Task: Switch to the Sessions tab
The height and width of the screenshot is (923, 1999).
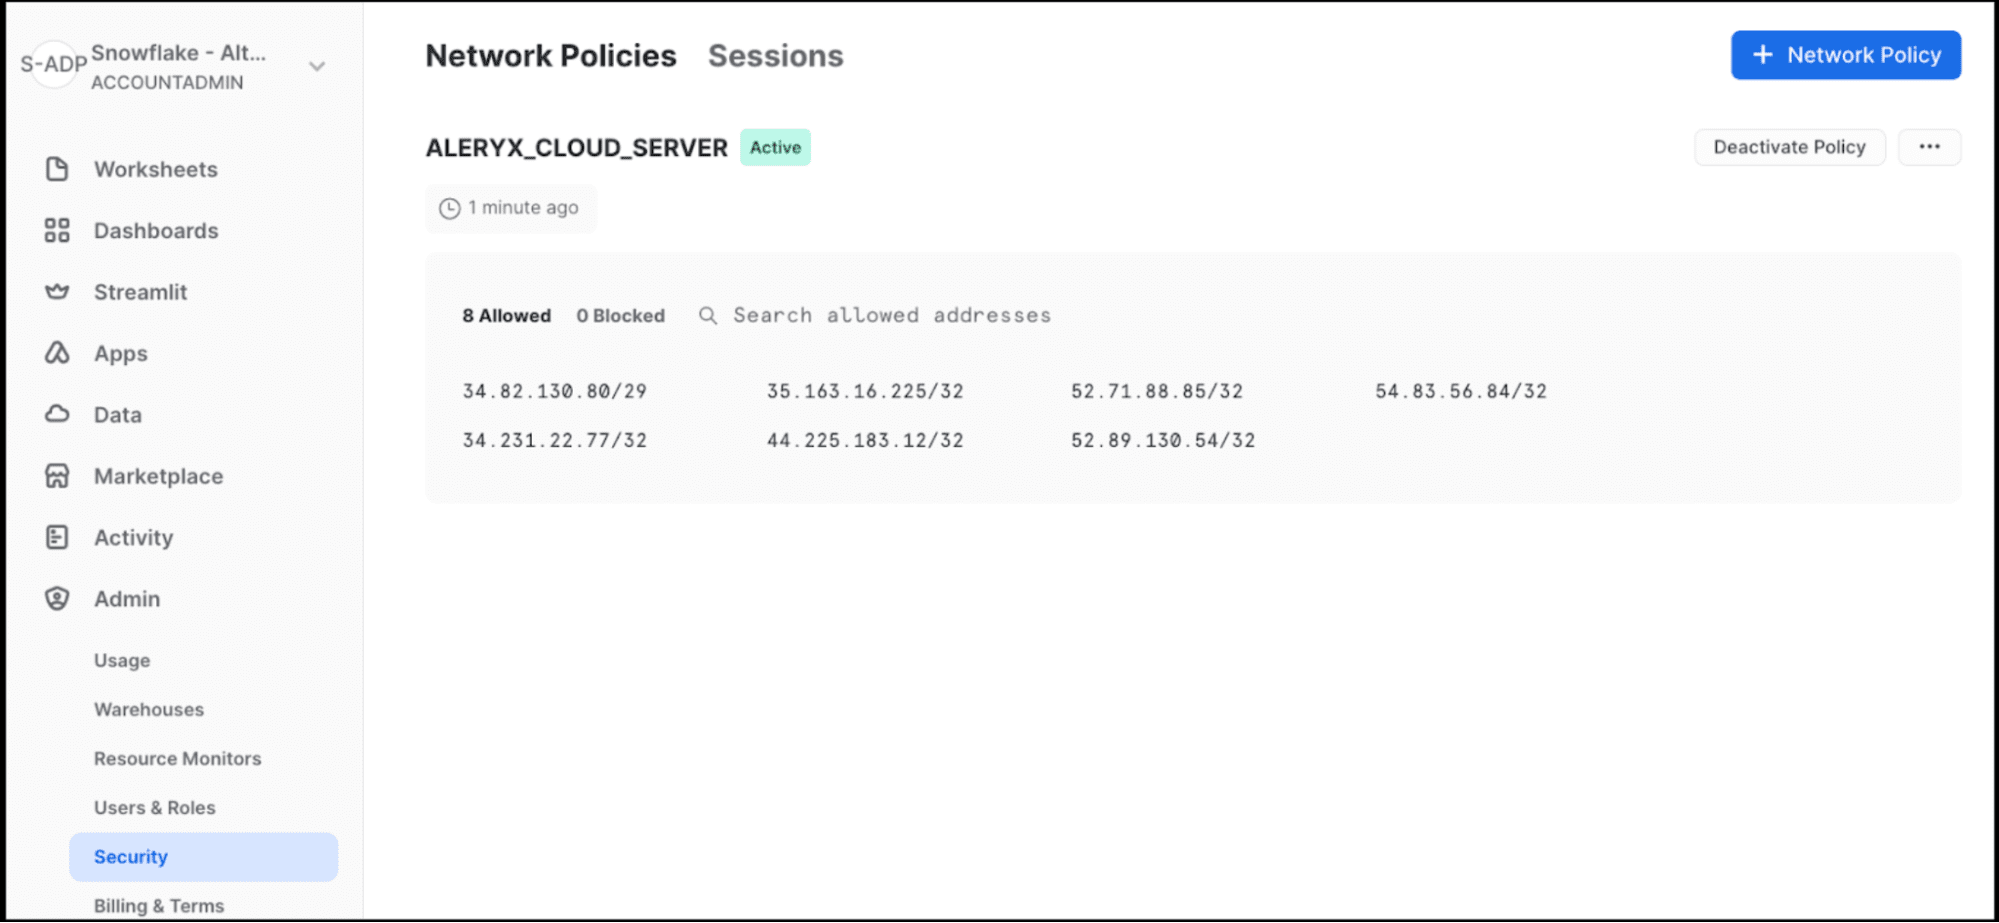Action: click(x=775, y=56)
